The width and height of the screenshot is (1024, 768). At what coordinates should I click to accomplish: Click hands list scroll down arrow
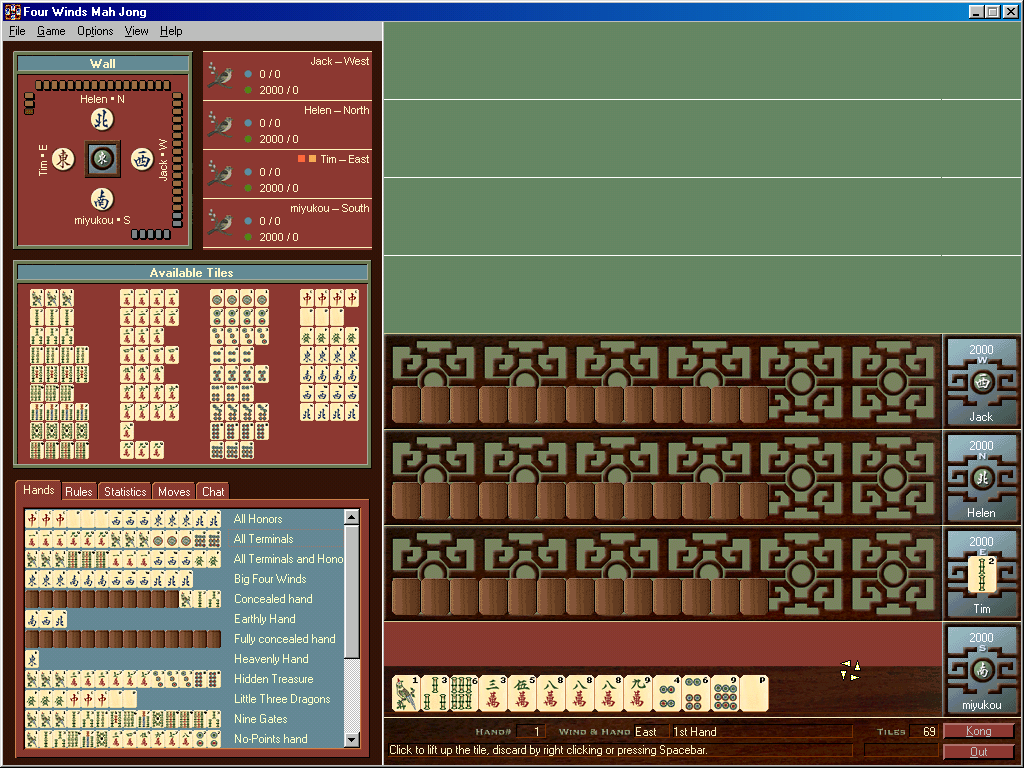click(351, 740)
